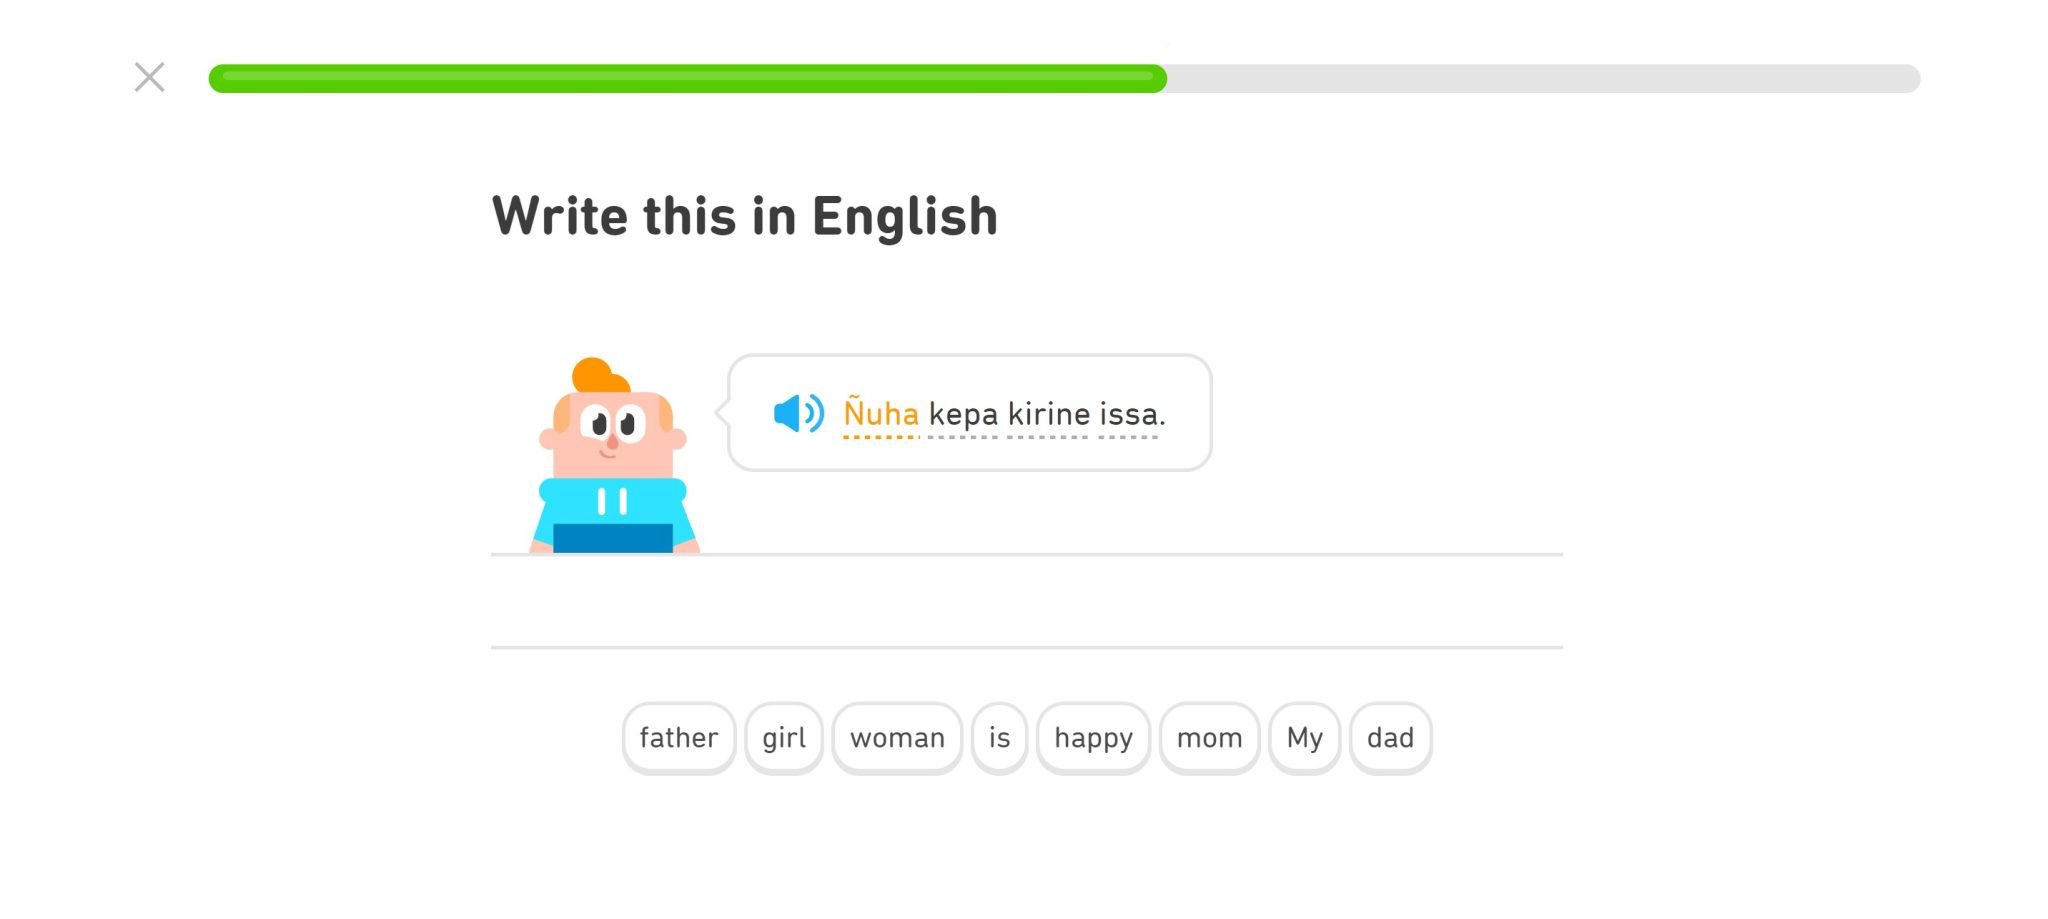Click the lesson progress bar
This screenshot has width=2048, height=919.
1063,78
